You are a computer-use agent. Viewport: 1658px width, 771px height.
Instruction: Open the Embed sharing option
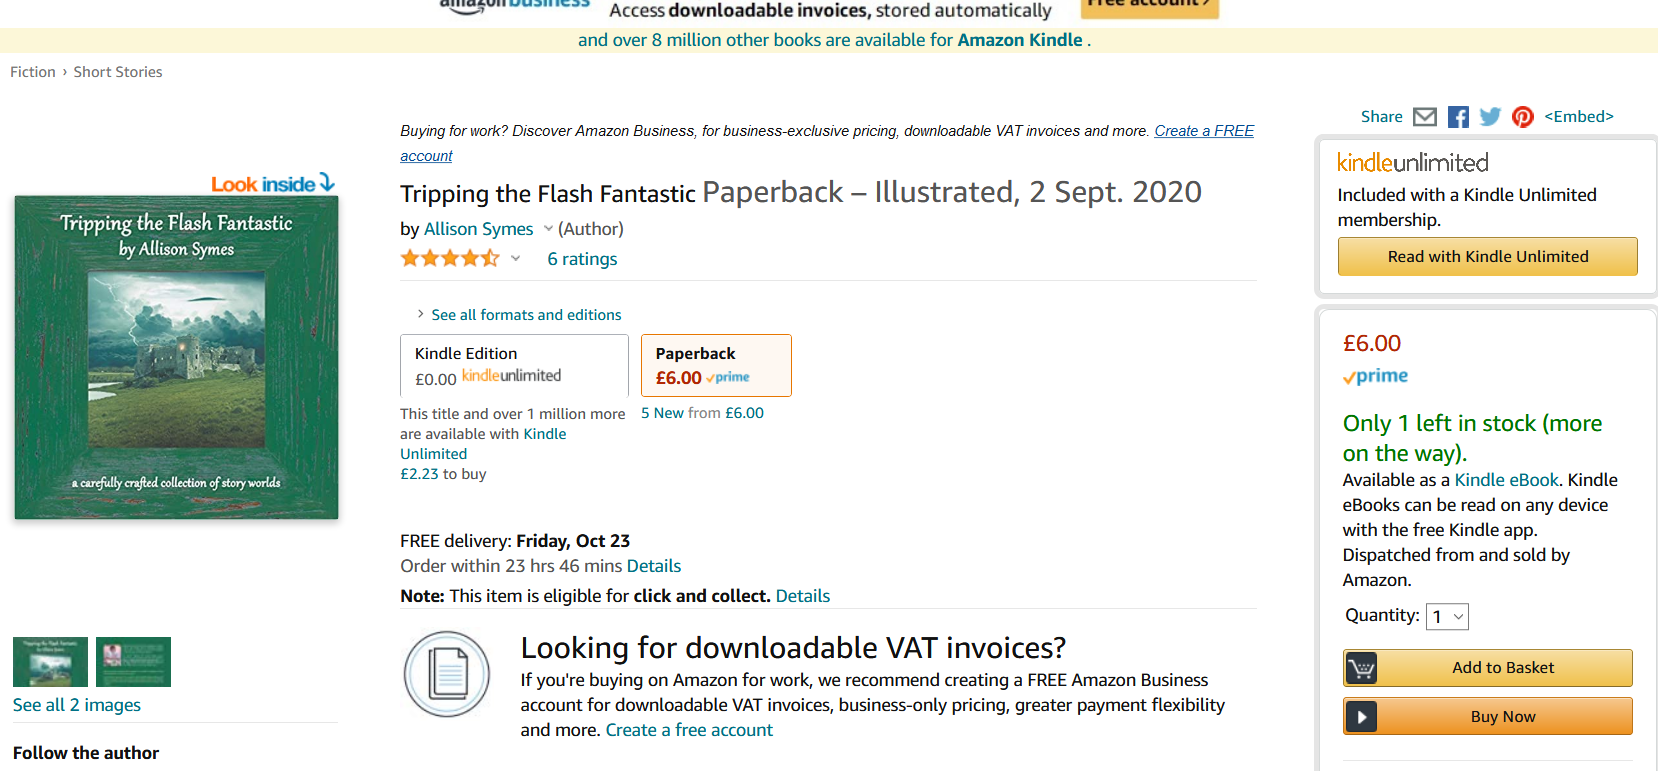[x=1578, y=116]
